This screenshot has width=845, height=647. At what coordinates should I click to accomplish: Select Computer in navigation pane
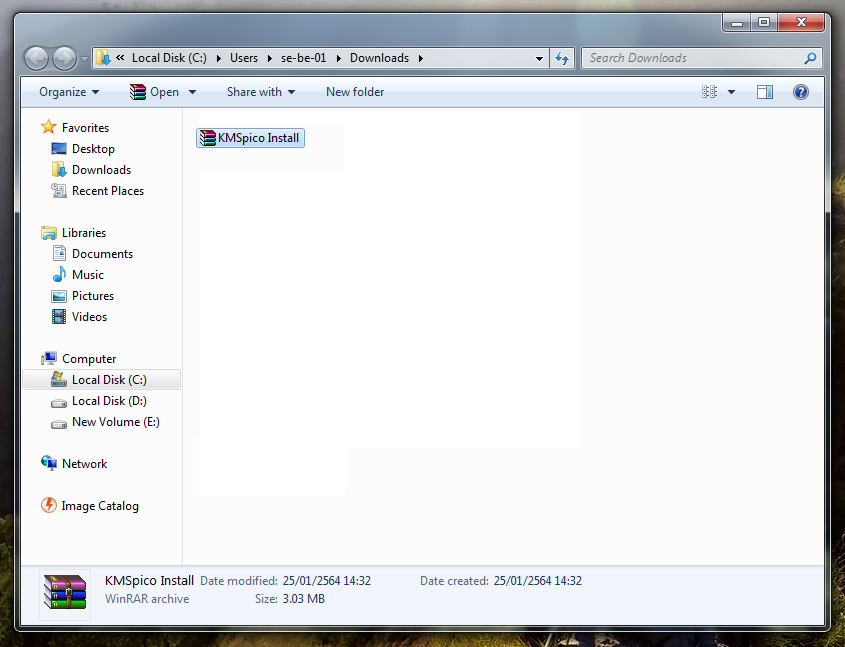click(x=89, y=359)
